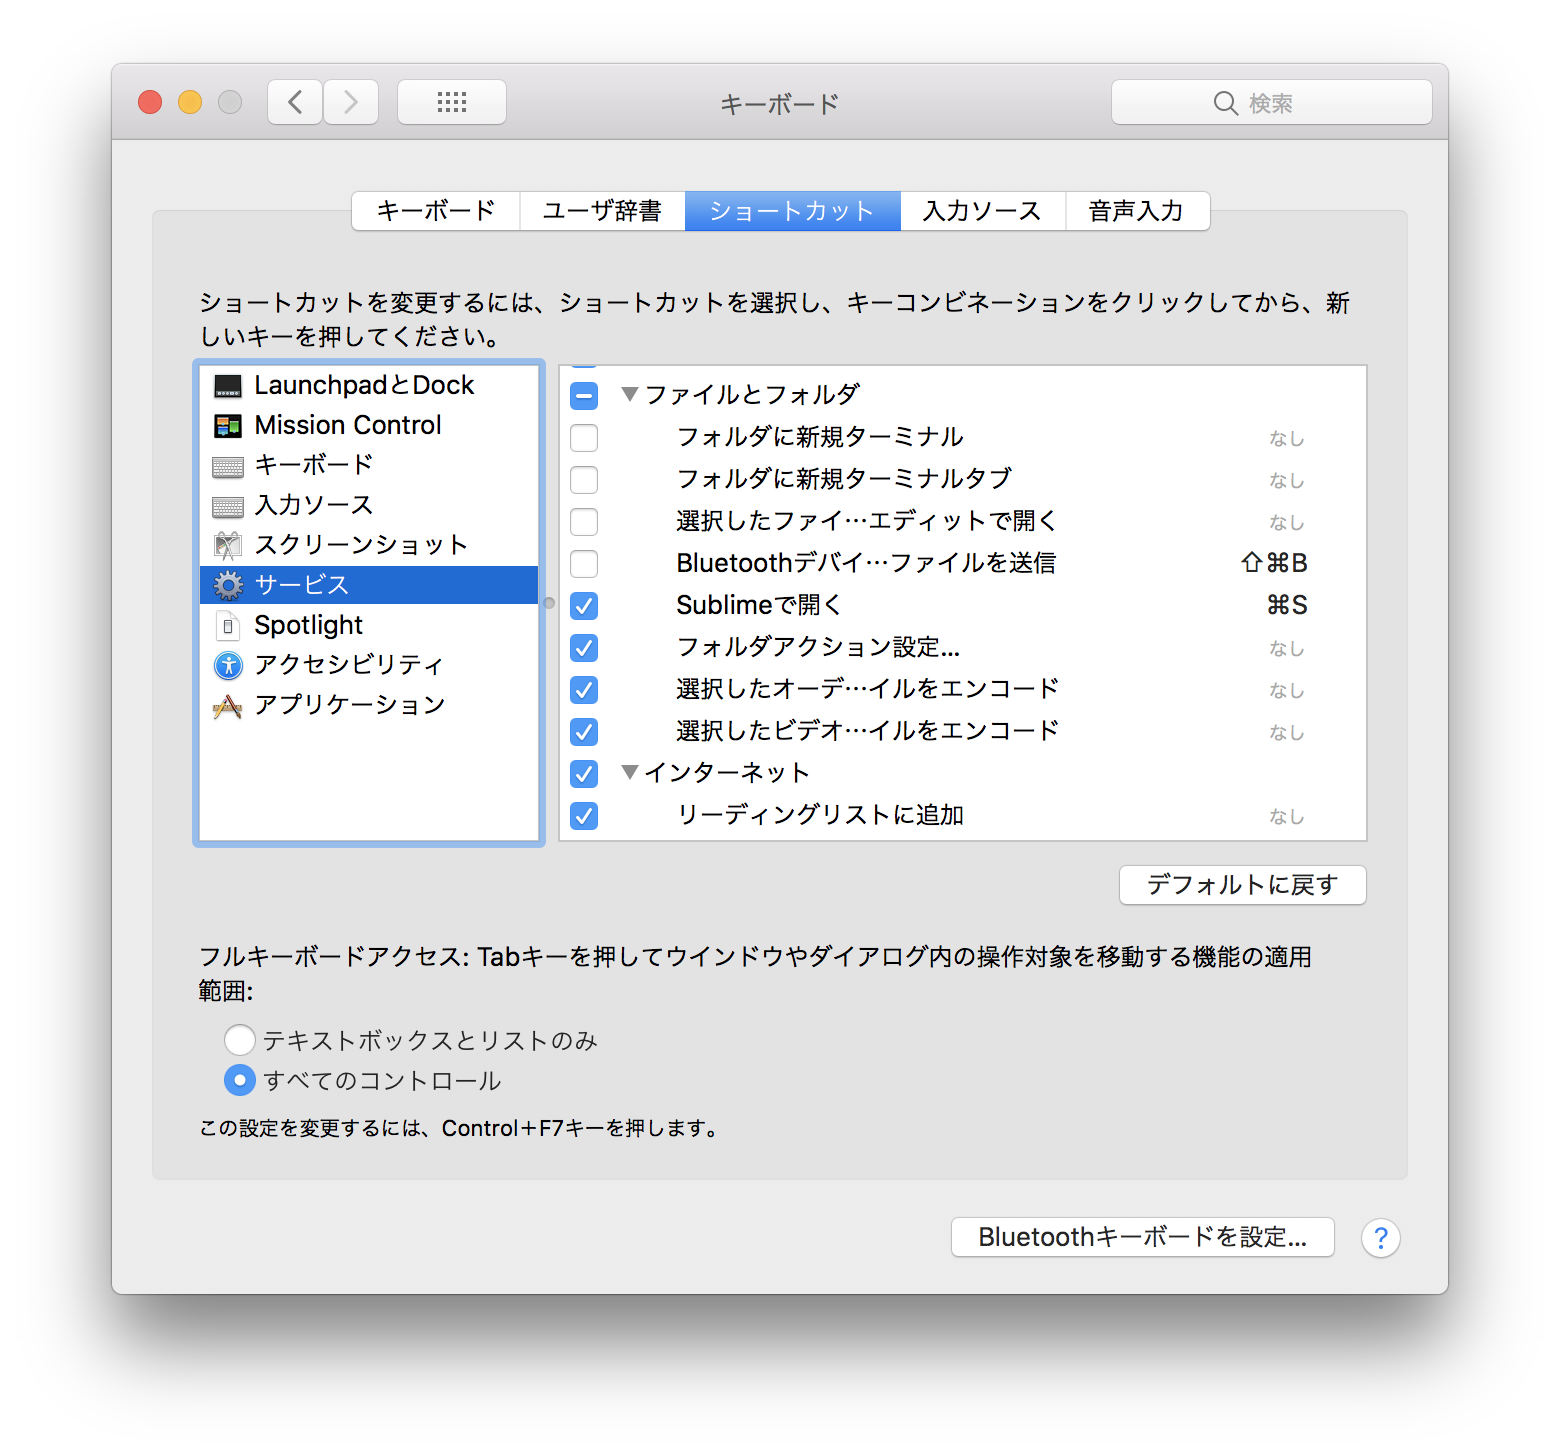Select the 入力ソース sidebar icon
The height and width of the screenshot is (1454, 1560).
(x=228, y=505)
